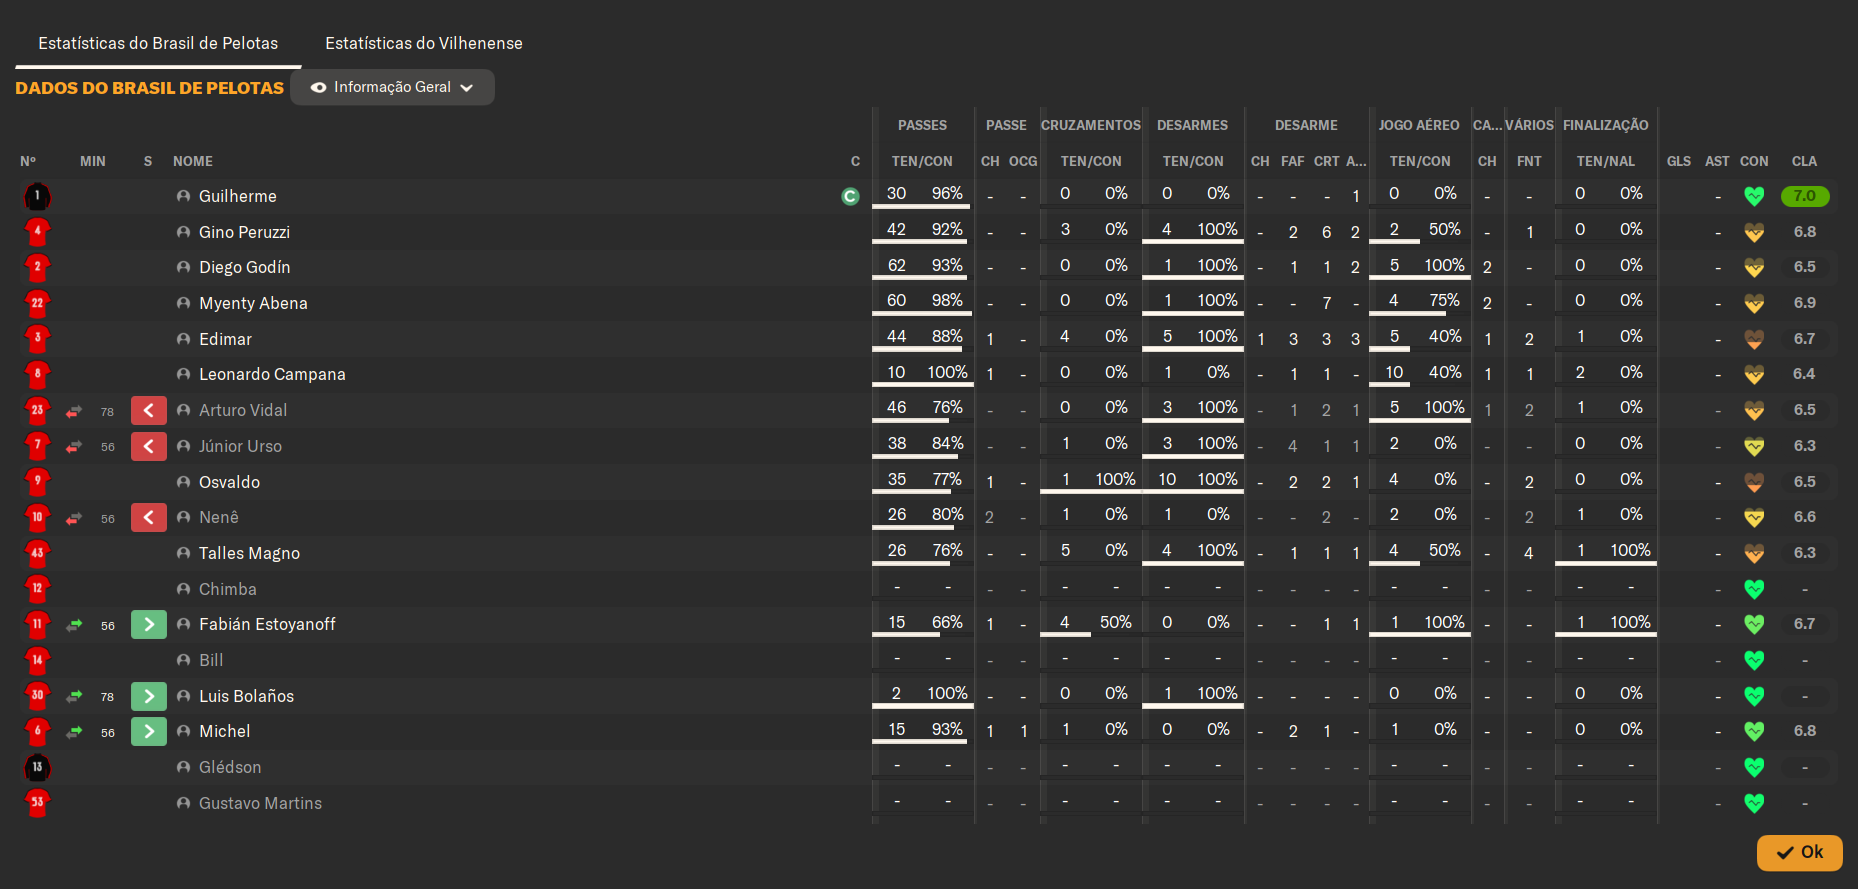The width and height of the screenshot is (1858, 889).
Task: Click Glédson's black number 13 shirt icon
Action: tap(37, 767)
